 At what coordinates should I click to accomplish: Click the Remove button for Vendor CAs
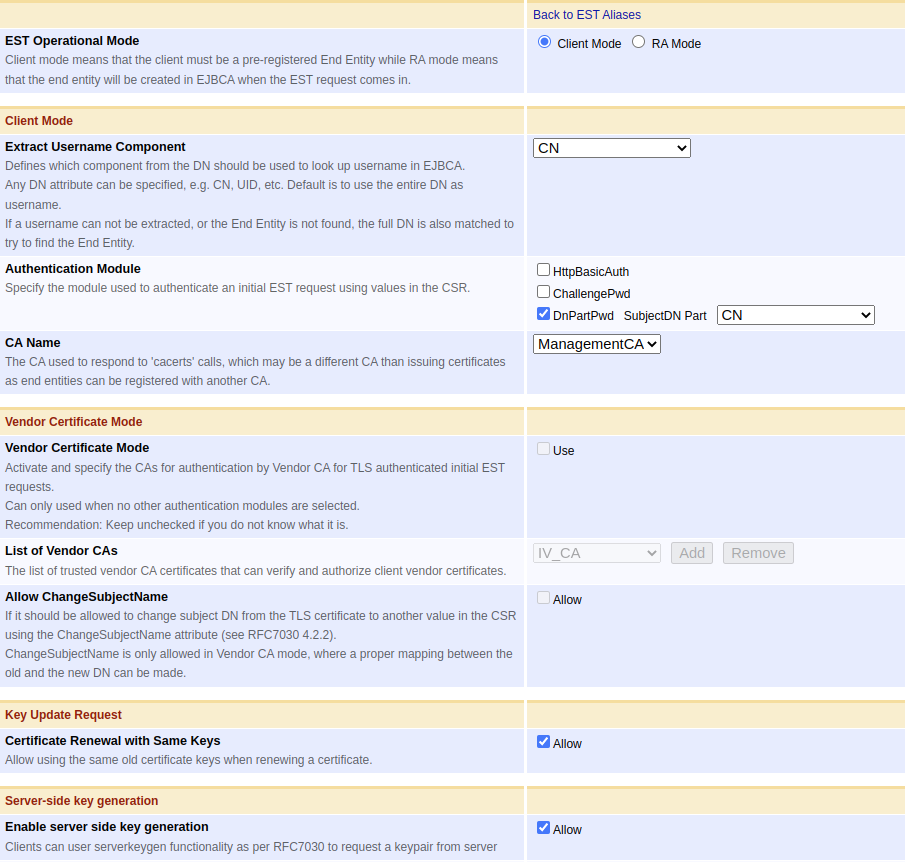(757, 552)
